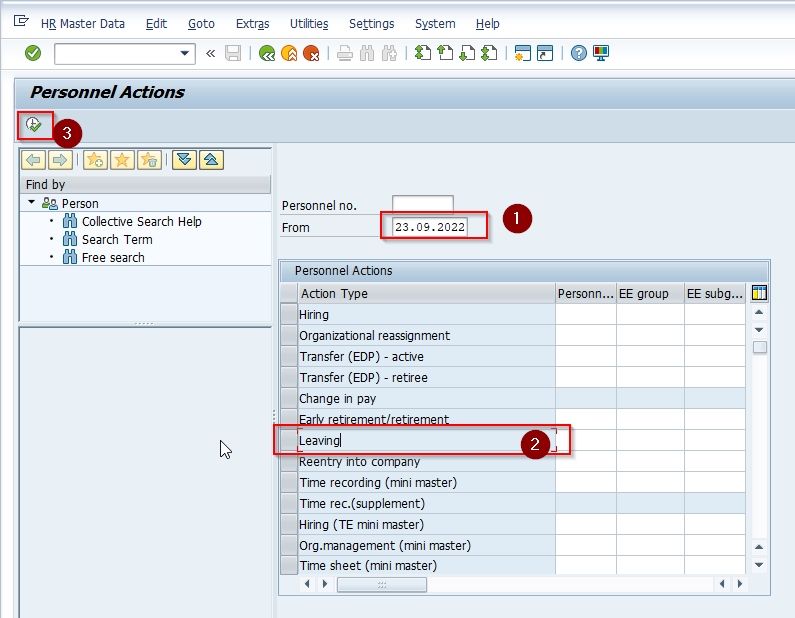
Task: Open the HR Master Data menu
Action: tap(83, 24)
